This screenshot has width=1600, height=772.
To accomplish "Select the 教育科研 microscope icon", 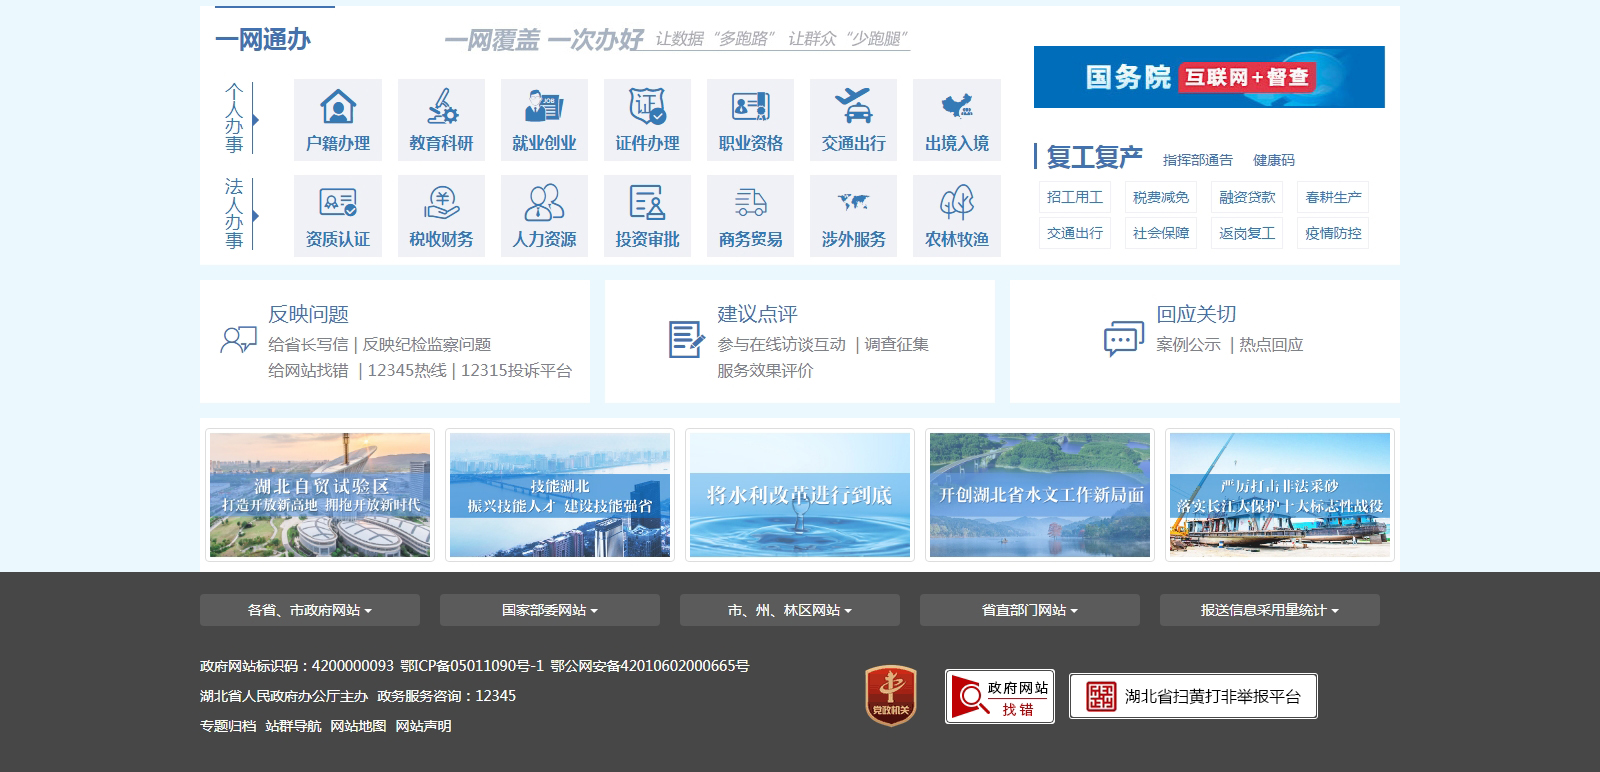I will pos(441,107).
